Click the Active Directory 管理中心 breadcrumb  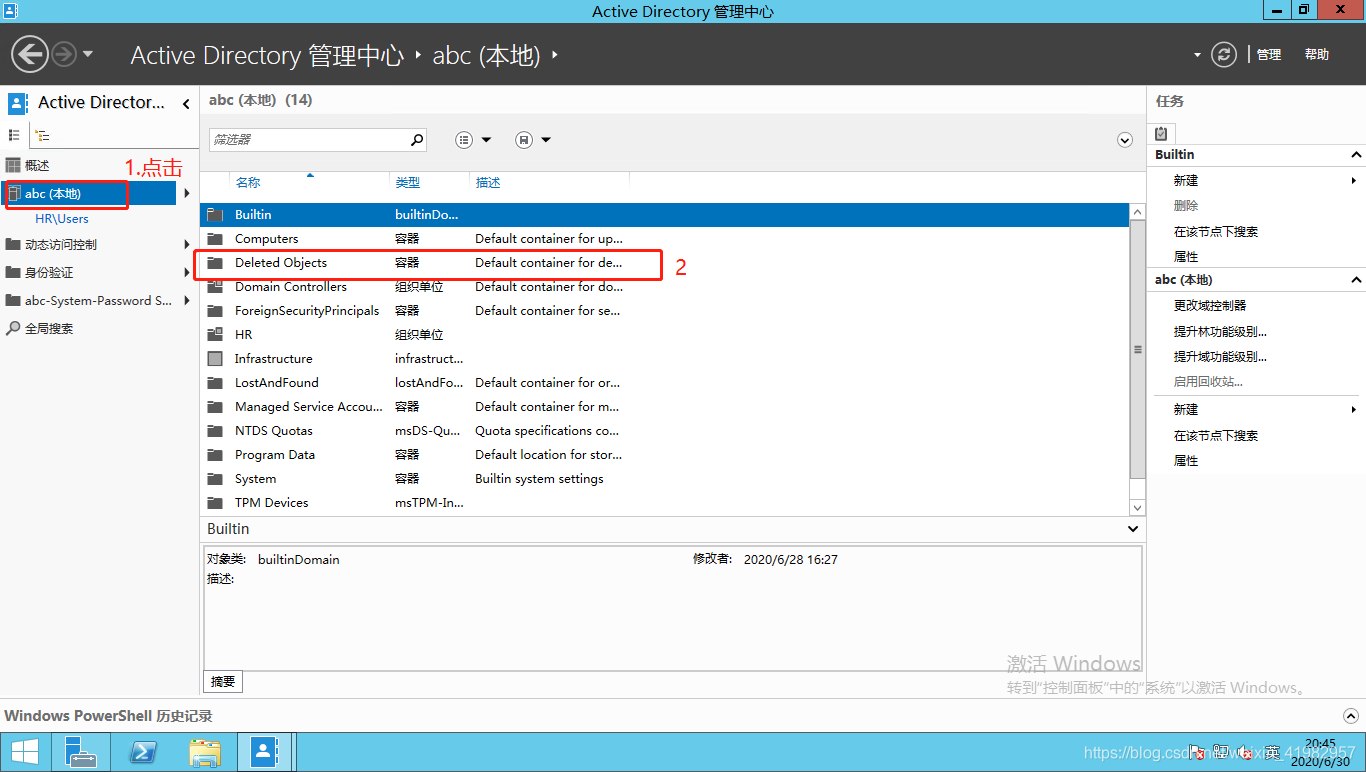click(267, 55)
